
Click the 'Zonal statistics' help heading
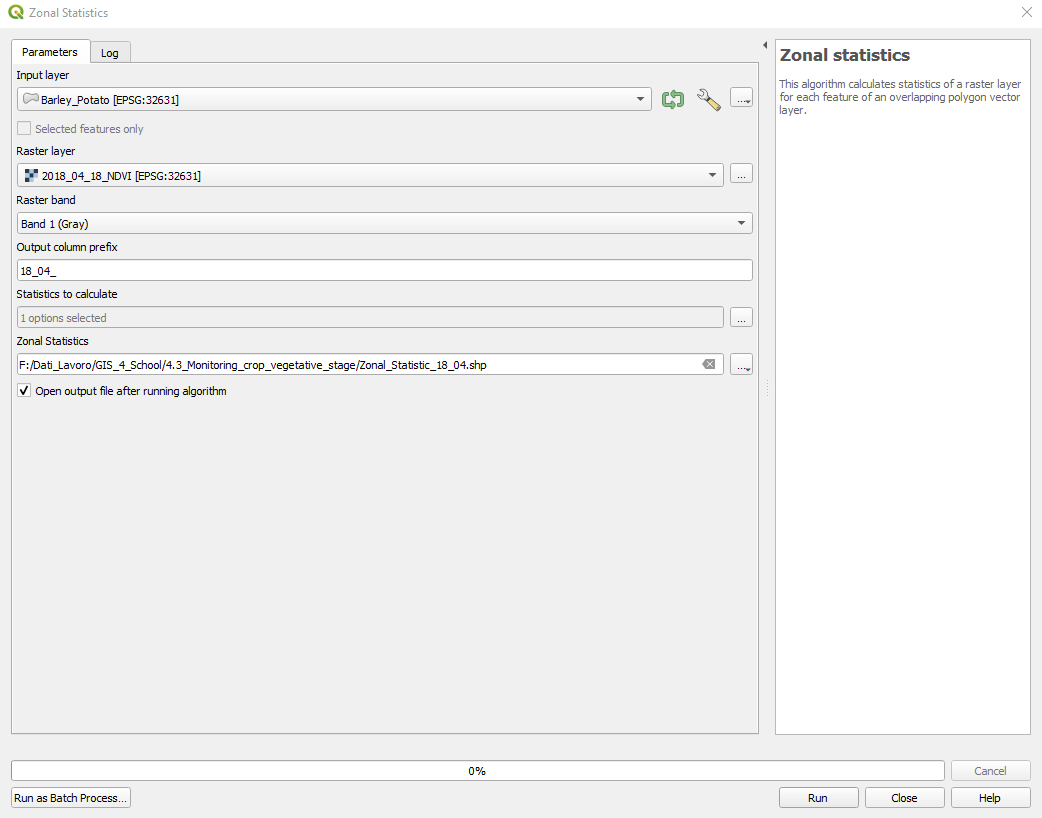(x=845, y=55)
